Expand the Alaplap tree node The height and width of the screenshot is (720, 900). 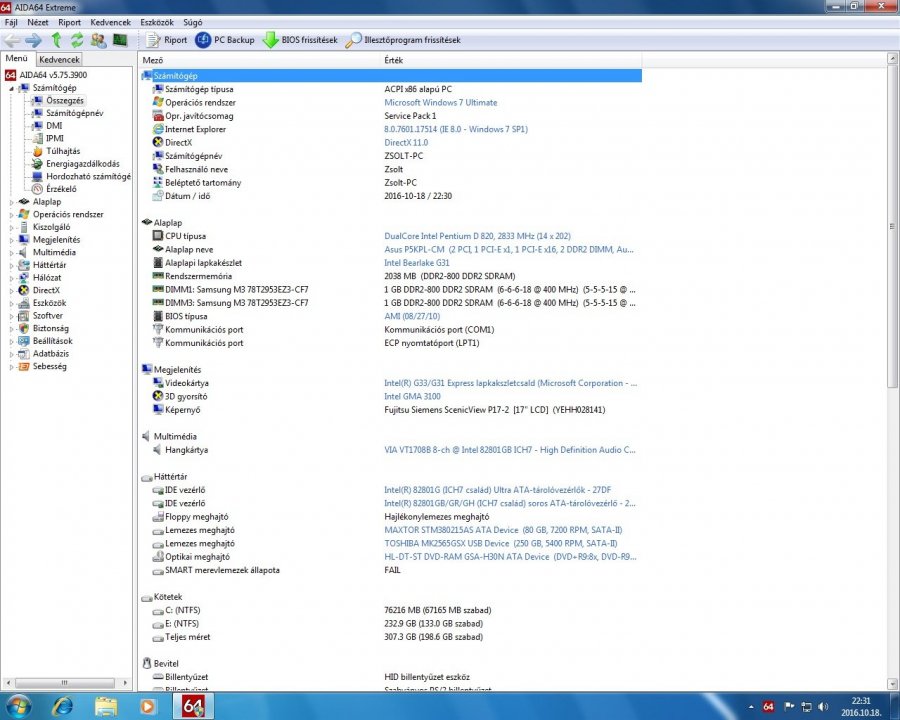[11, 202]
